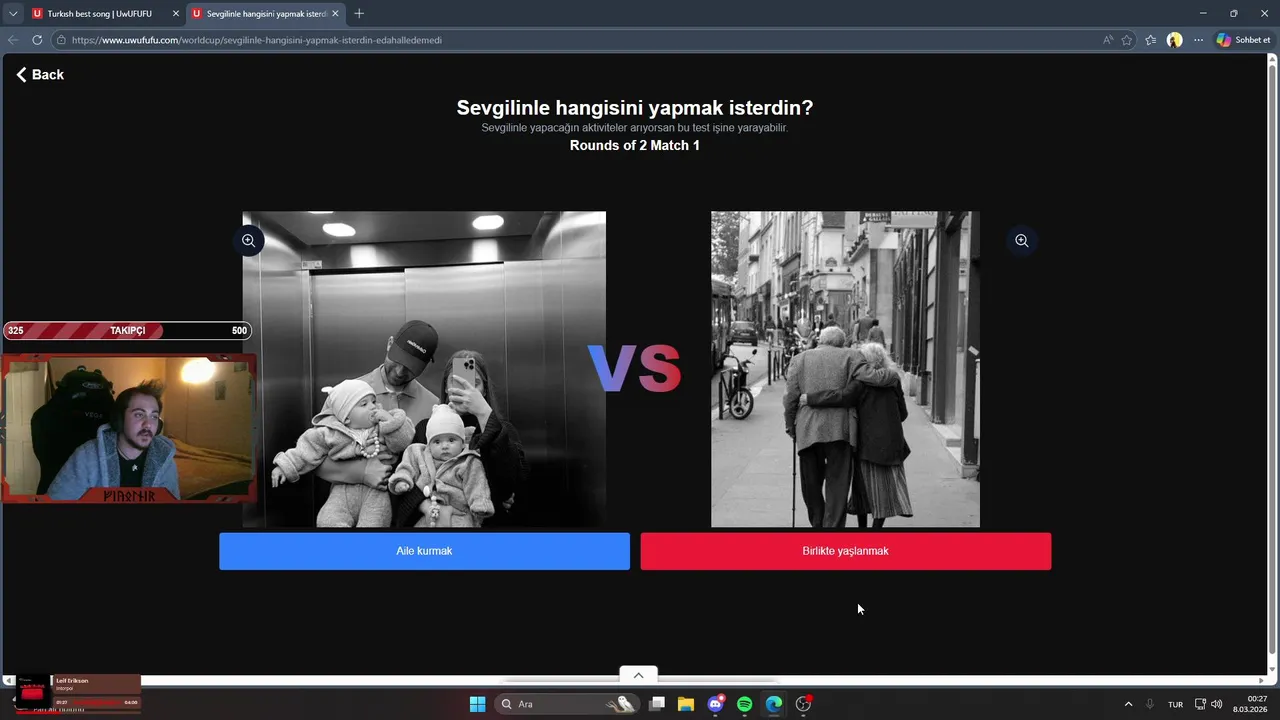
Task: Open Read aloud in address bar
Action: 1107,40
